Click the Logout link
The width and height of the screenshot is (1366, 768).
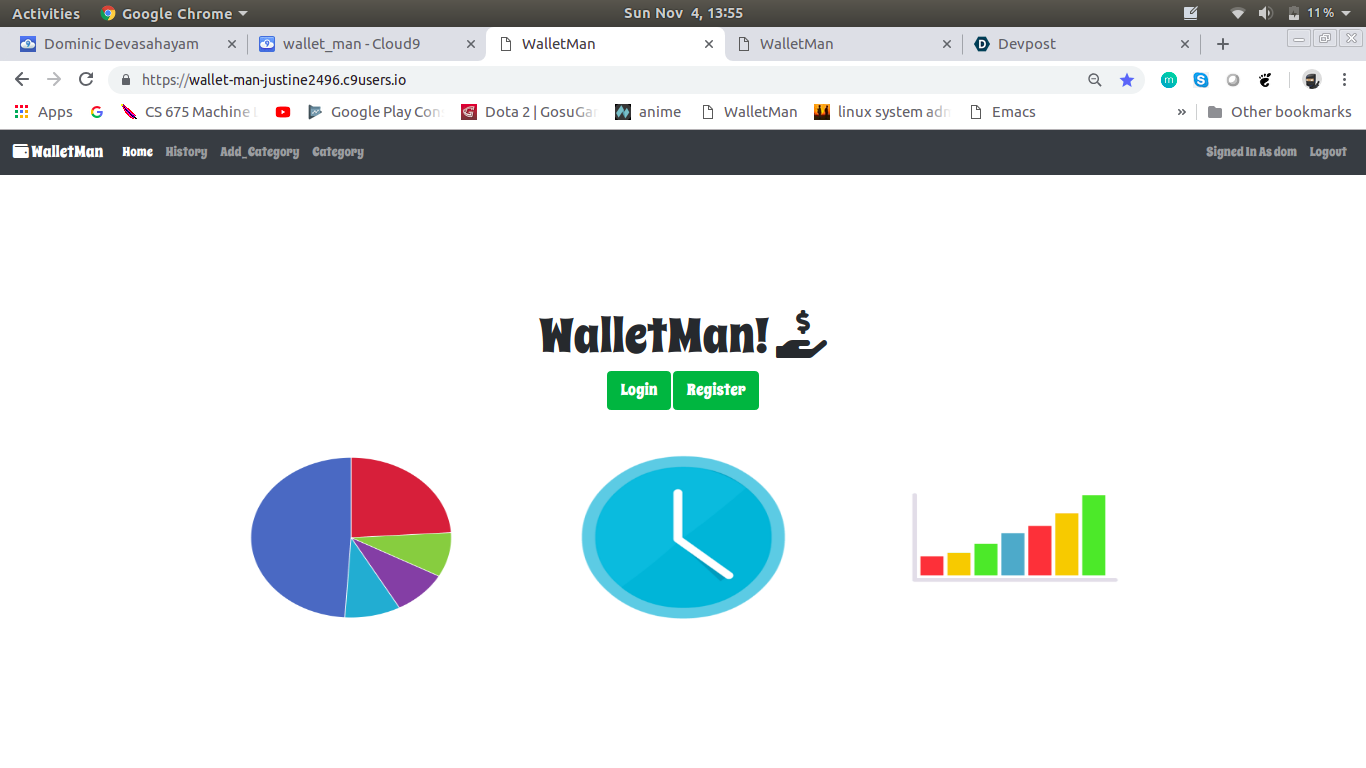tap(1328, 152)
